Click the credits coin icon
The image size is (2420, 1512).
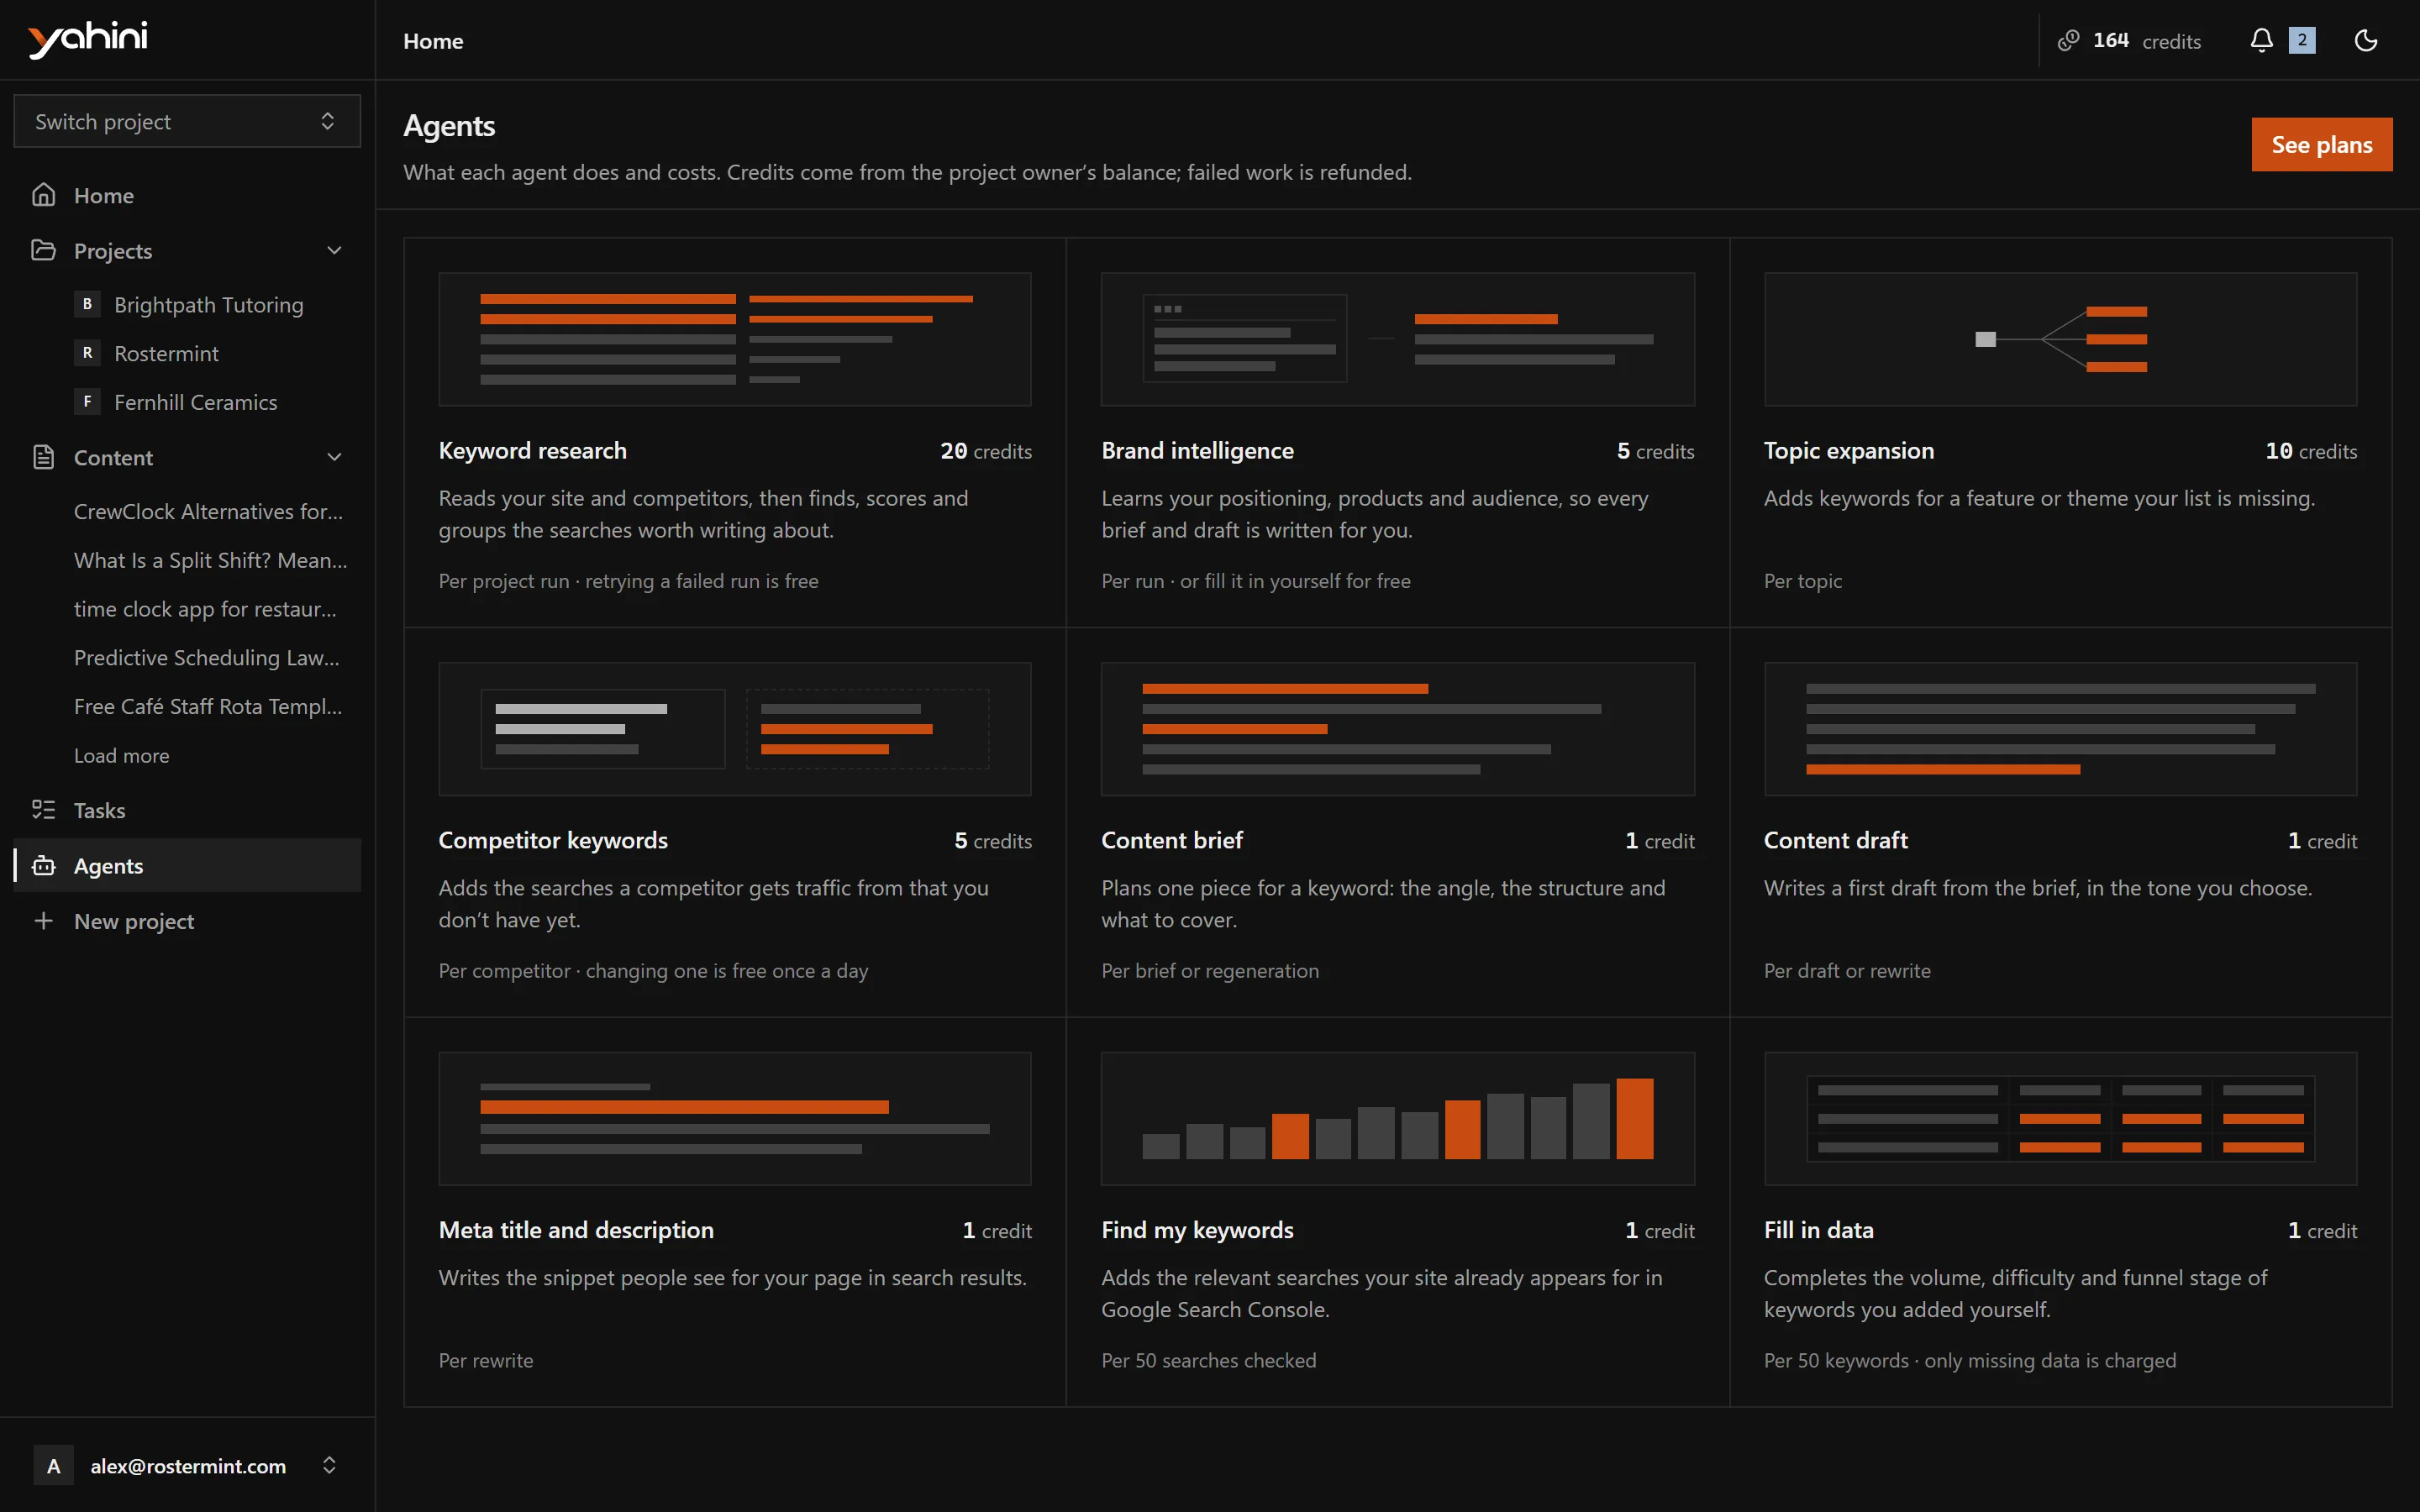(x=2068, y=41)
